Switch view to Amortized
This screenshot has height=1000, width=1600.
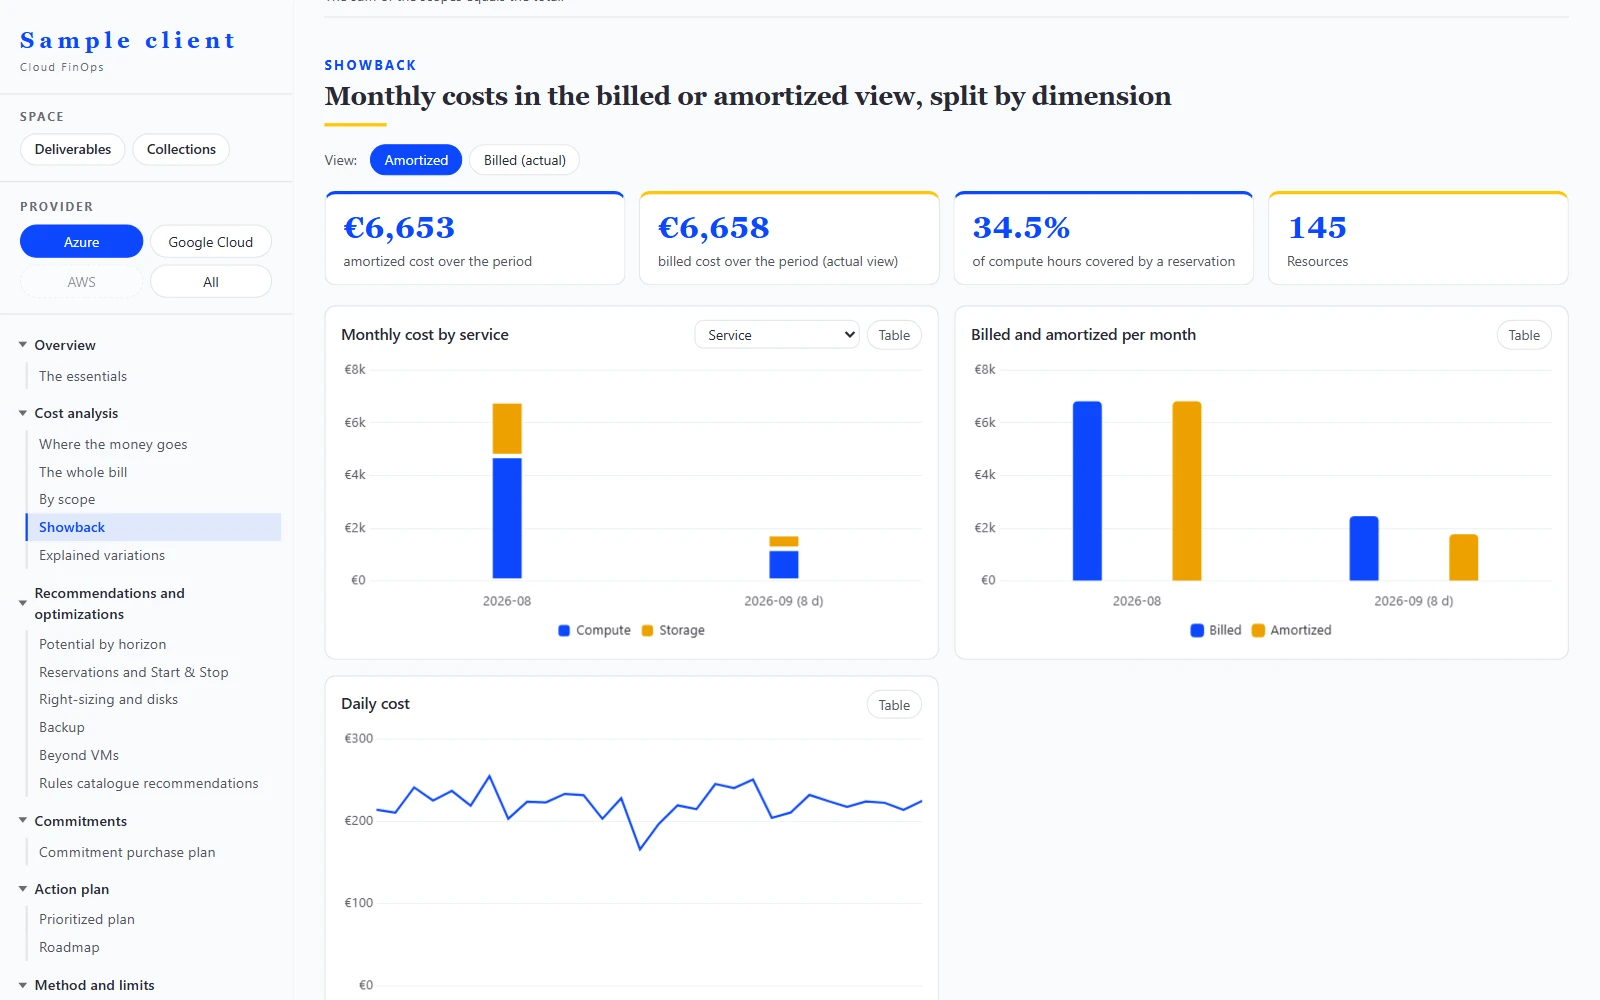click(416, 160)
